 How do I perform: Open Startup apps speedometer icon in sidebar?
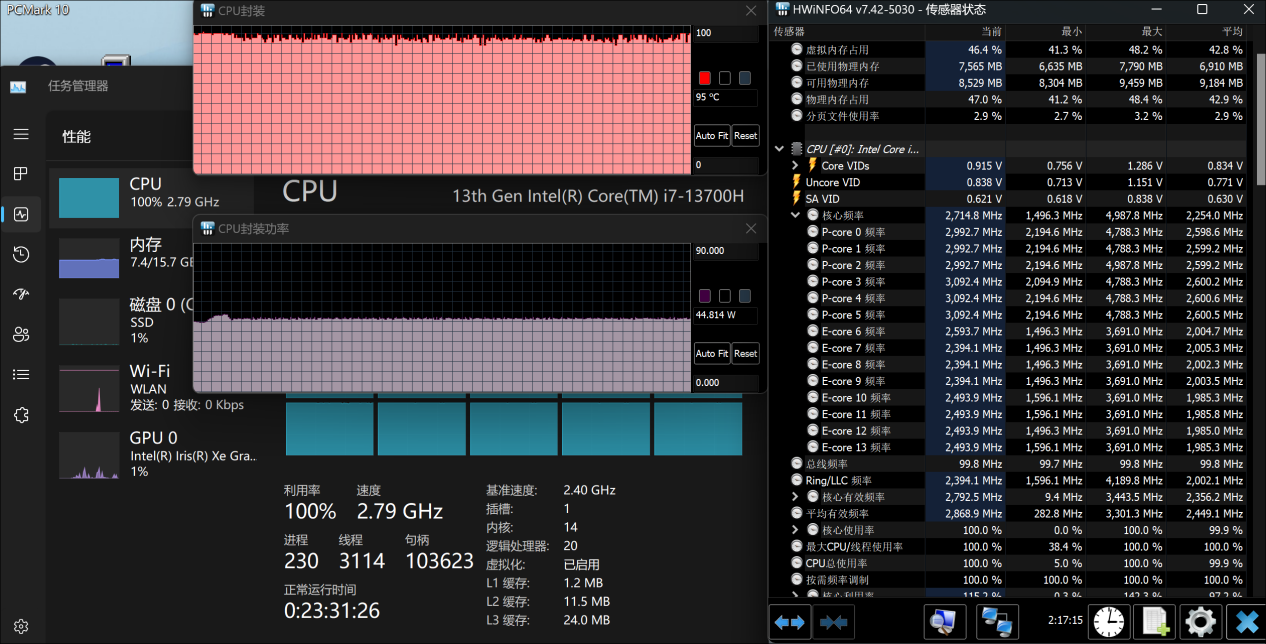coord(20,295)
